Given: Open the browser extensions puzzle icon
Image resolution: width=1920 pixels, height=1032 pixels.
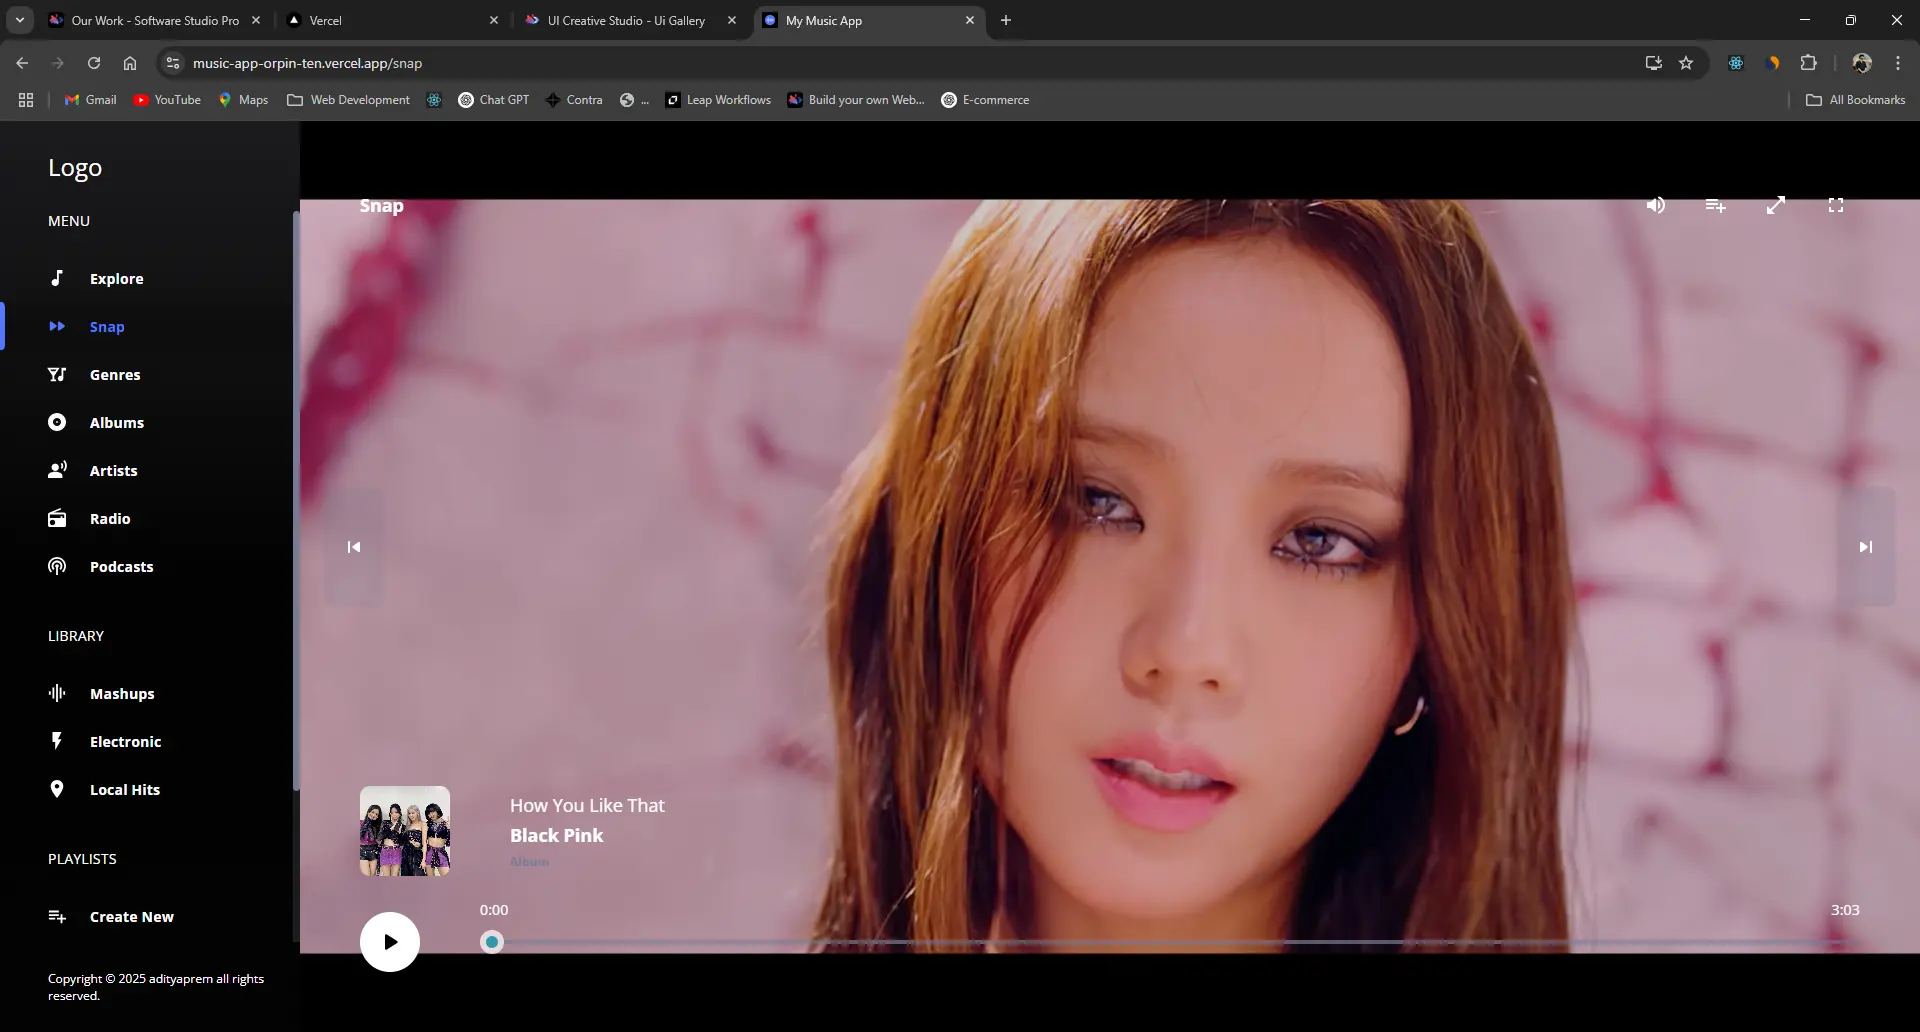Looking at the screenshot, I should coord(1809,63).
